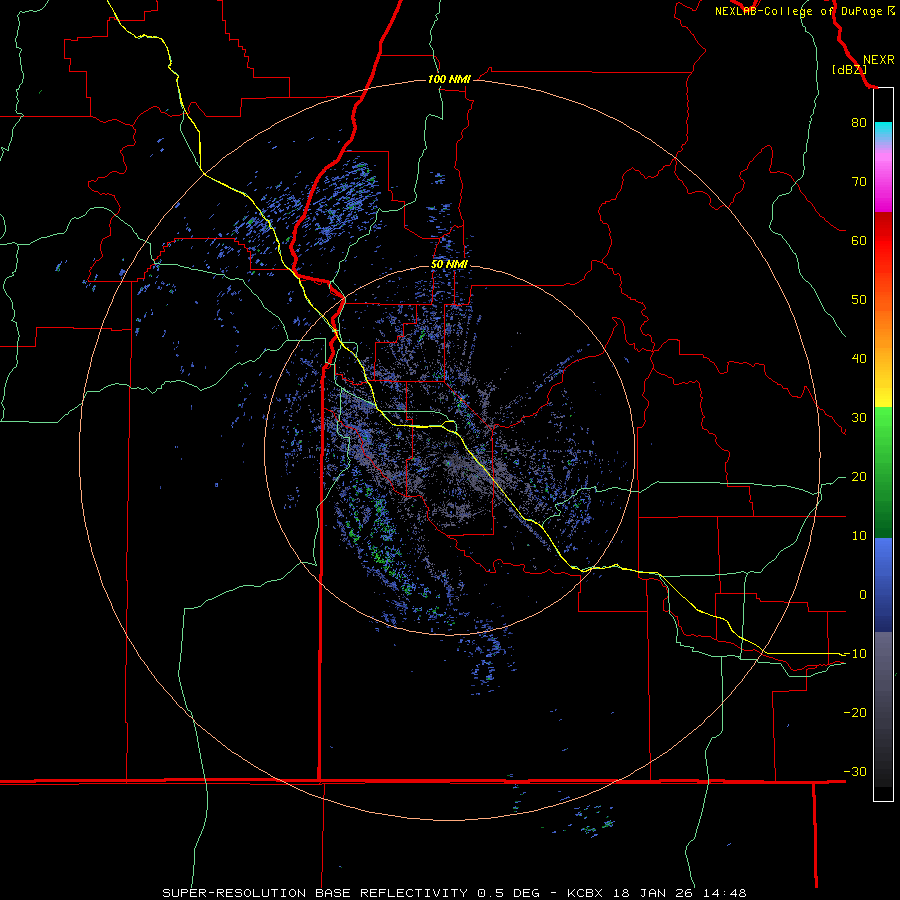Click the KCBX radar station identifier

(x=587, y=893)
